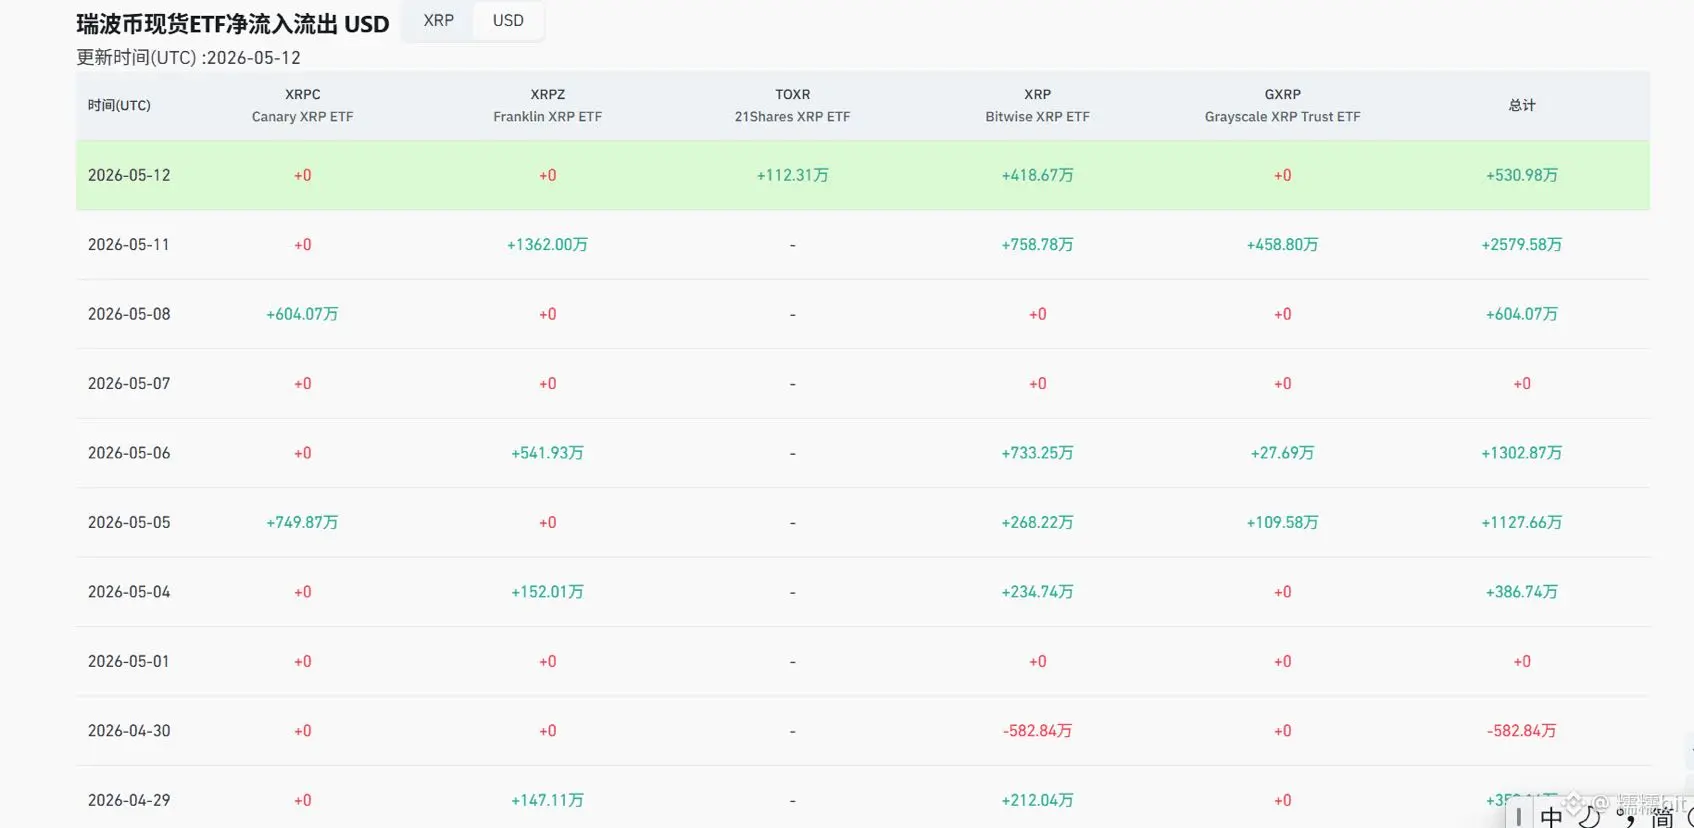Switch to the XRP unit tab
The width and height of the screenshot is (1694, 828).
point(438,20)
